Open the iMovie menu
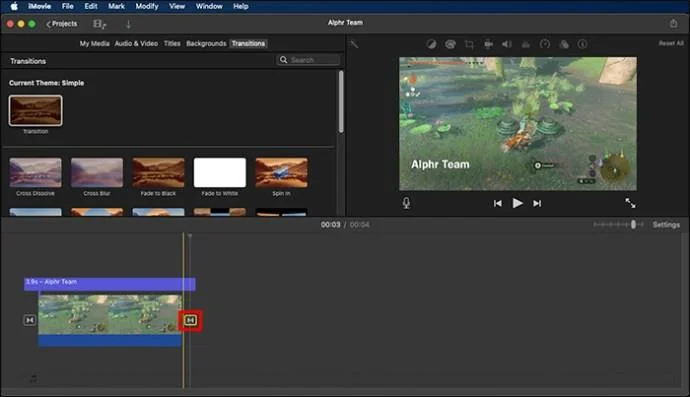The image size is (690, 397). click(x=40, y=6)
